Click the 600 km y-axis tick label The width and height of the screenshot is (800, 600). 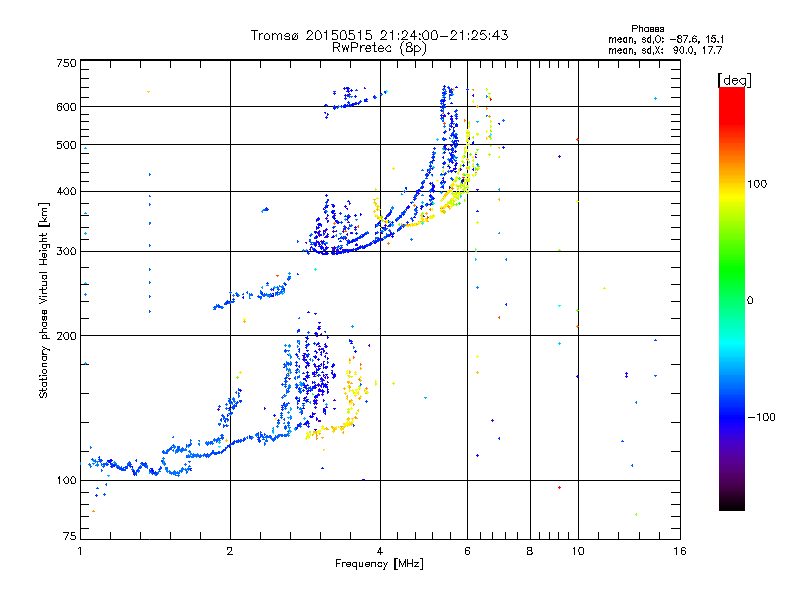click(66, 107)
